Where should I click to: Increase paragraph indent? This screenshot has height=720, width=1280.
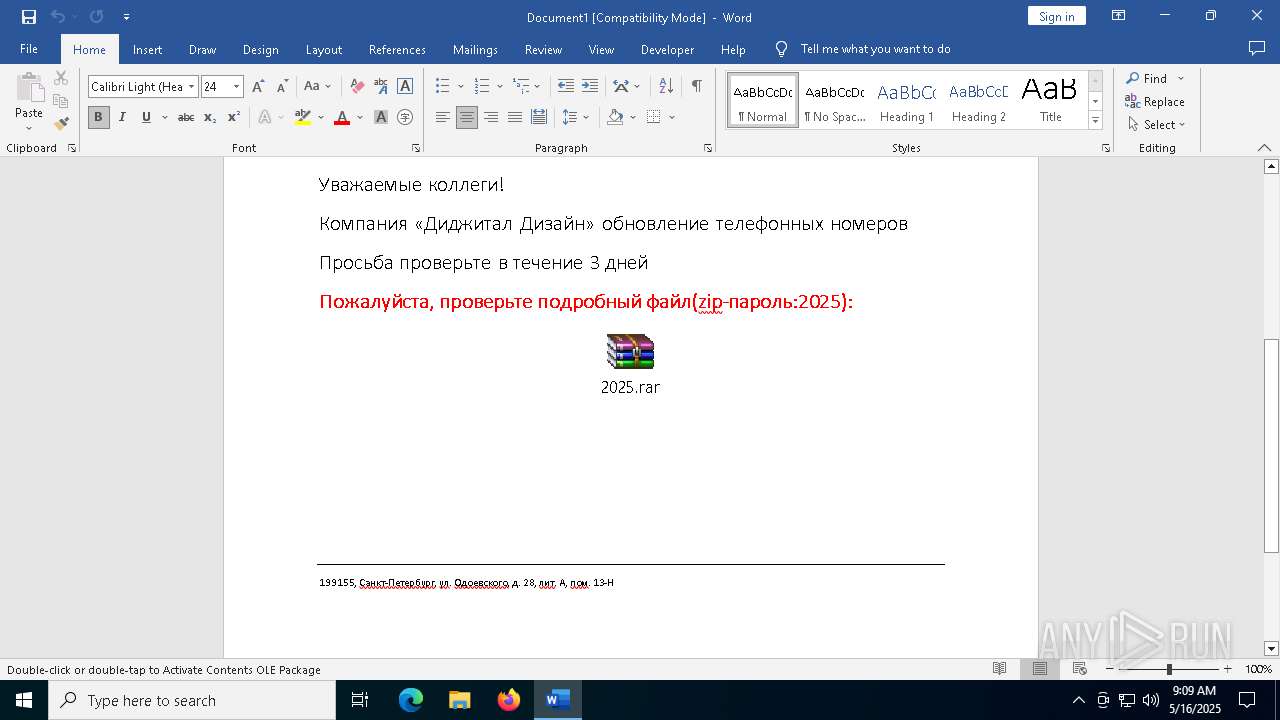tap(590, 87)
